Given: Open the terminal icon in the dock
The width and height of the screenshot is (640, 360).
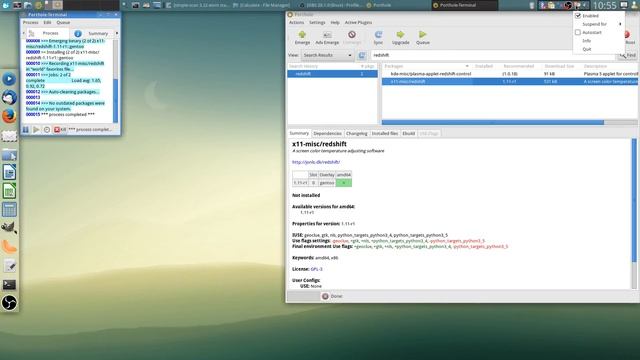Looking at the screenshot, I should [9, 284].
